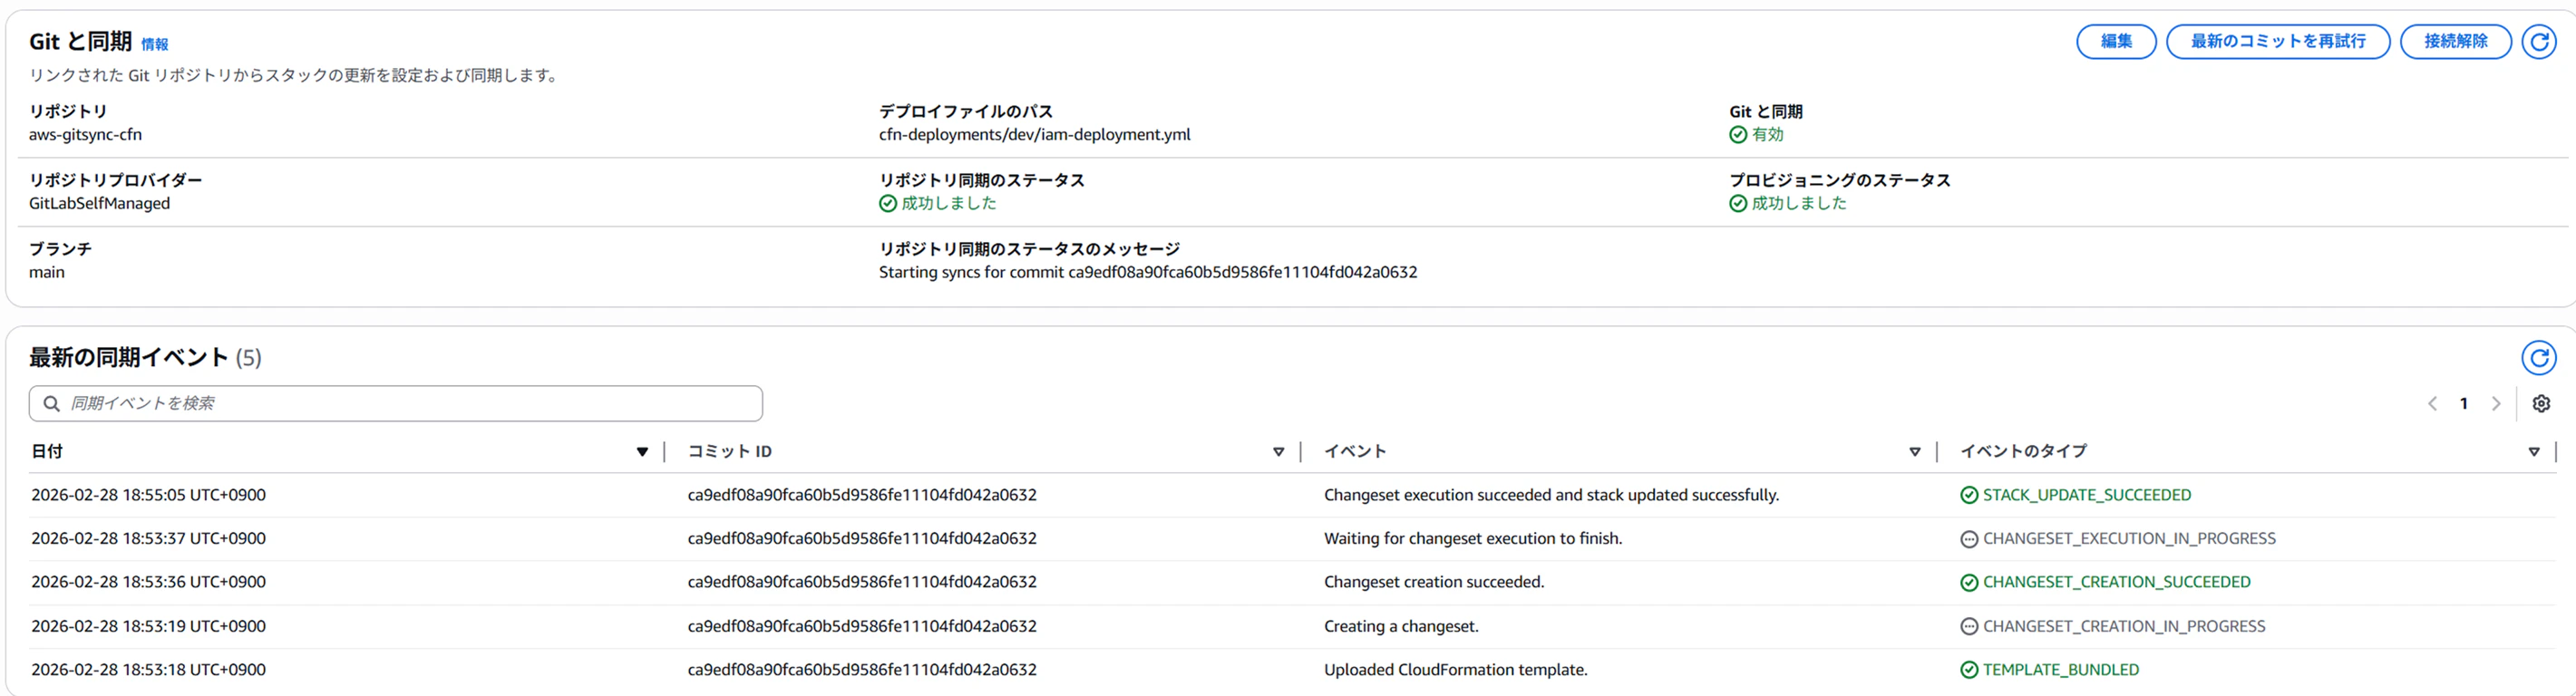Click the 接続解除 button
The width and height of the screenshot is (2576, 696).
coord(2455,42)
